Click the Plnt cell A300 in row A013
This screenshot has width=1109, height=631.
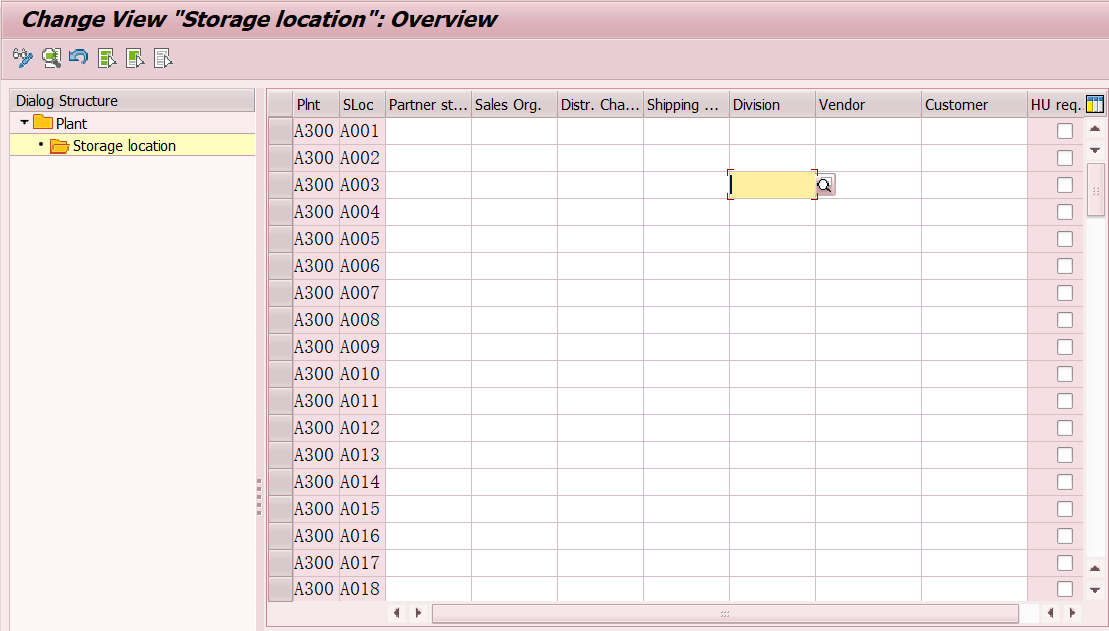[314, 455]
